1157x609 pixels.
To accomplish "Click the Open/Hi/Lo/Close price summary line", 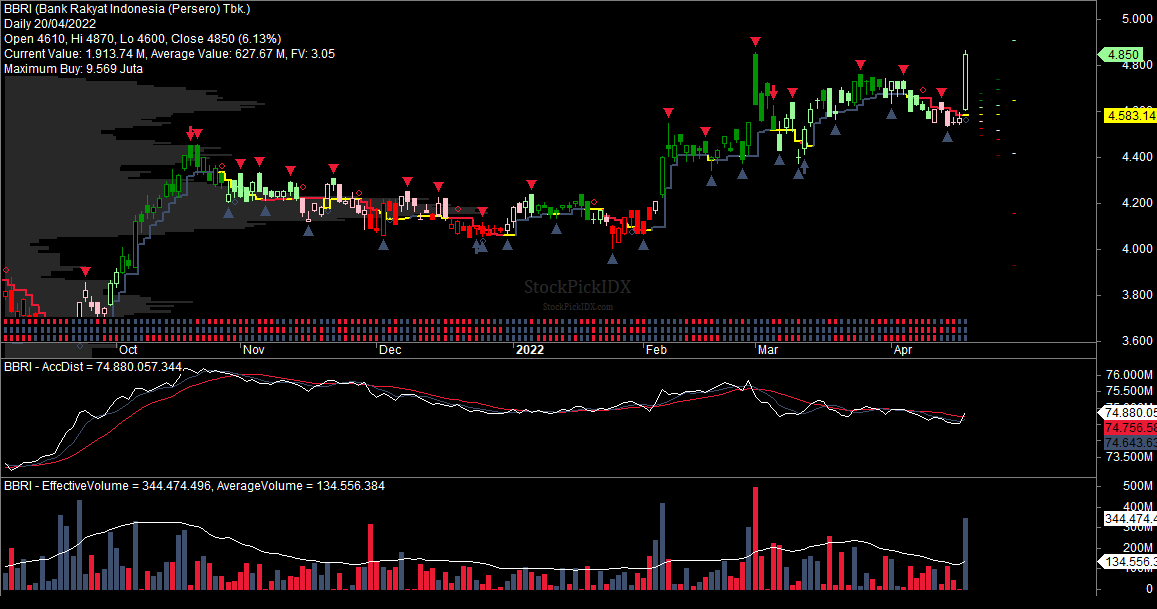I will click(142, 38).
